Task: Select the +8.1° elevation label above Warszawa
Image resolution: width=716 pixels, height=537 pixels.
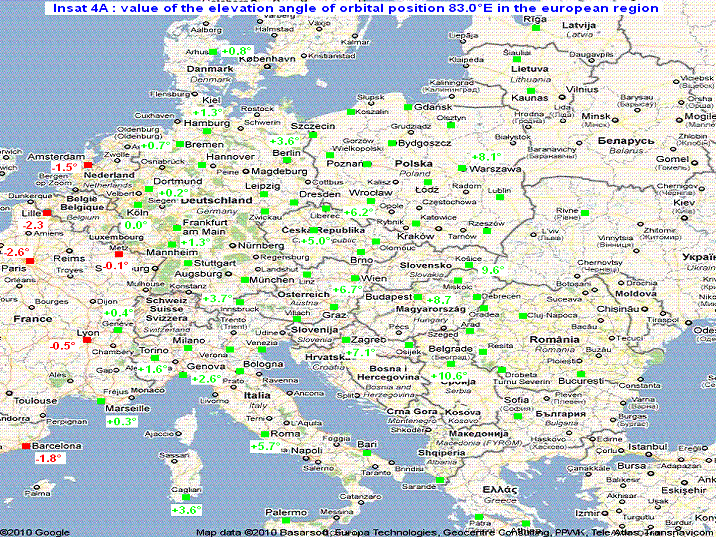Action: (486, 157)
